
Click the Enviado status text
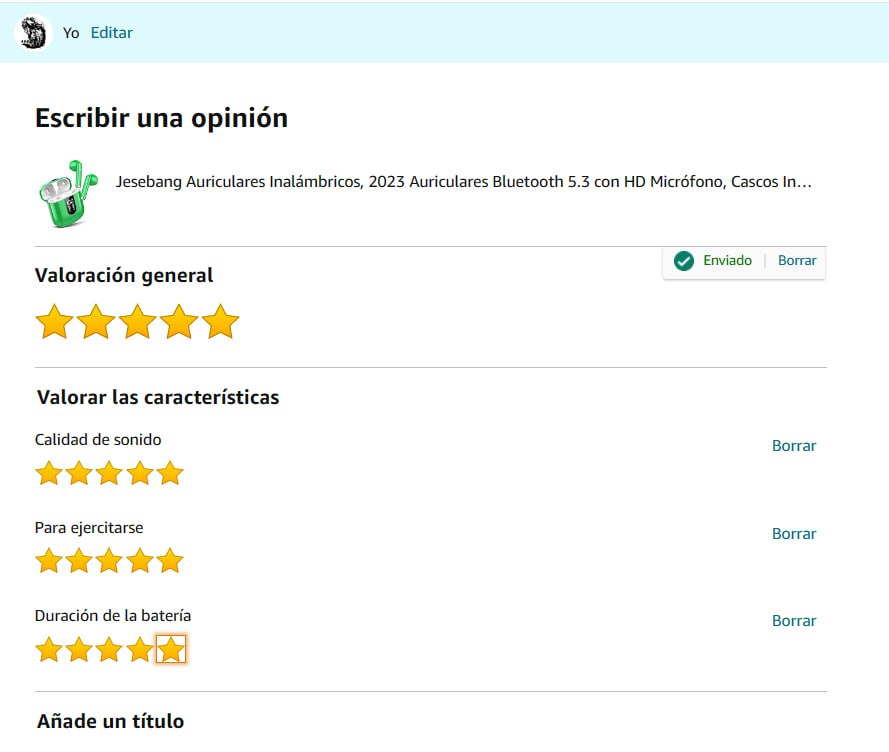pos(727,260)
